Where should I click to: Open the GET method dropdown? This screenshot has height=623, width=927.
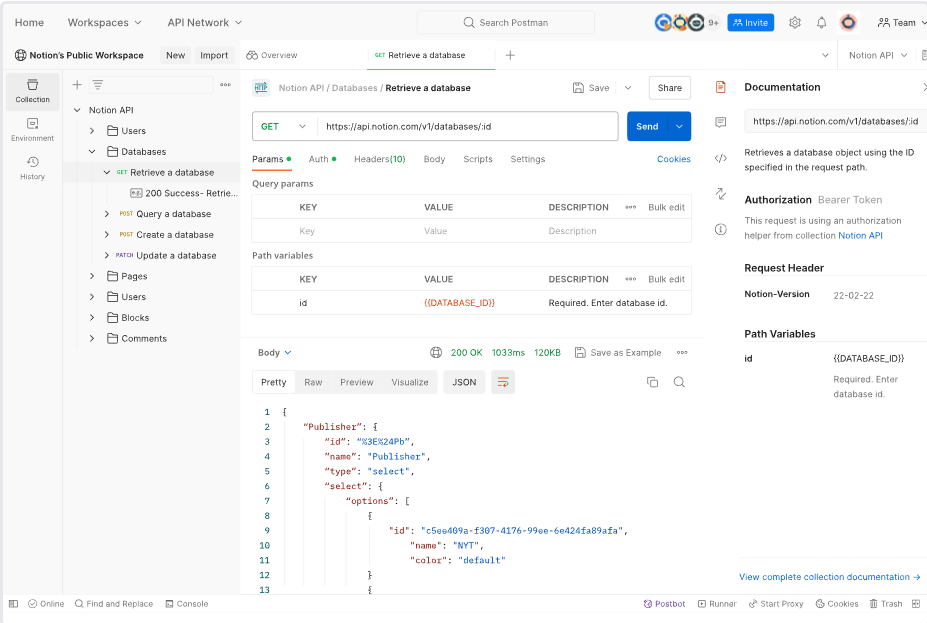[x=284, y=127]
